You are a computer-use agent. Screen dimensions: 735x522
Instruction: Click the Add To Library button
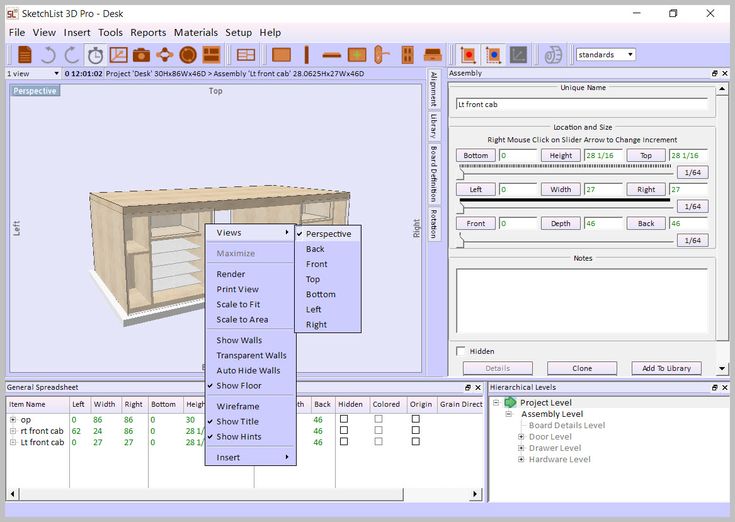pyautogui.click(x=665, y=368)
